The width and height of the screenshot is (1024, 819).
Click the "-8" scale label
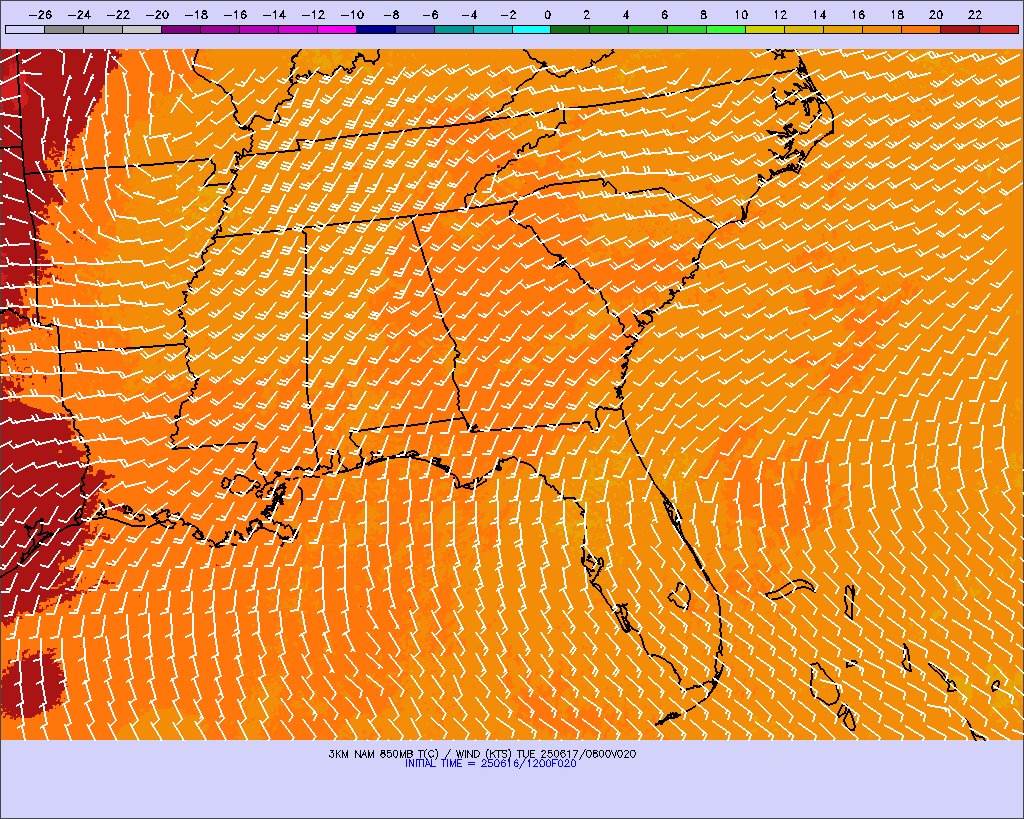[391, 15]
